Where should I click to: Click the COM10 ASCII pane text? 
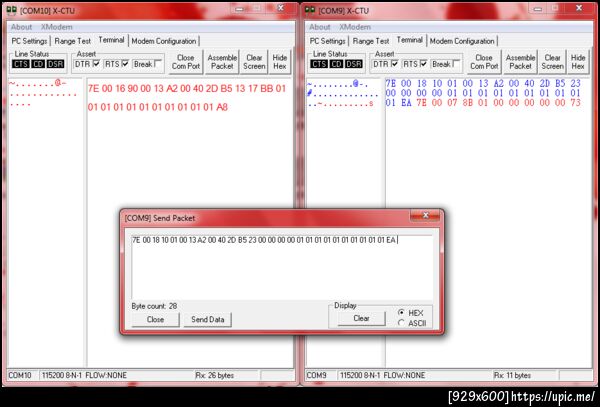coord(42,93)
